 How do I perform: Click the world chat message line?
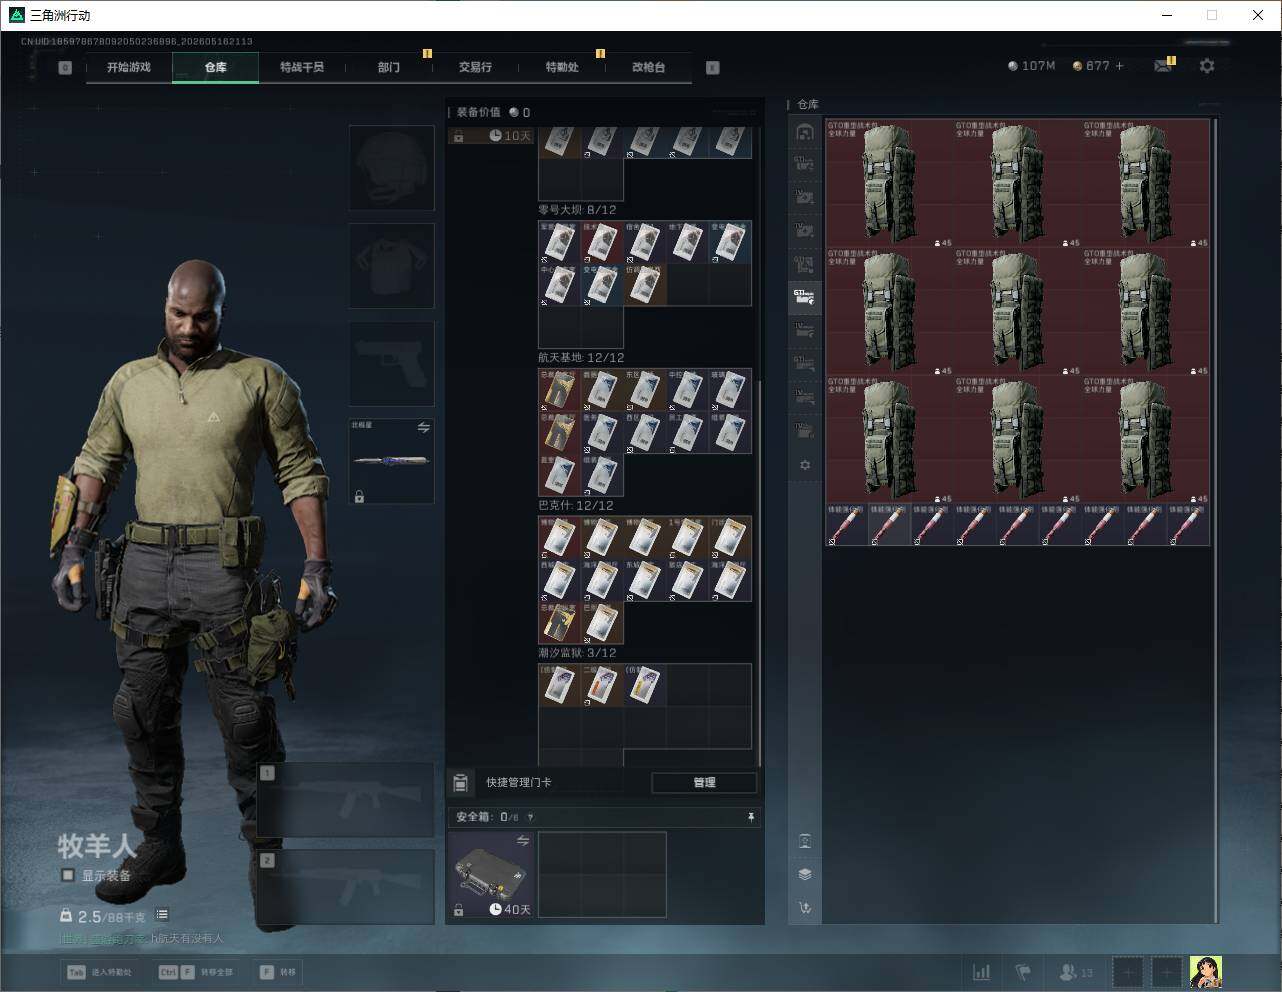coord(141,938)
